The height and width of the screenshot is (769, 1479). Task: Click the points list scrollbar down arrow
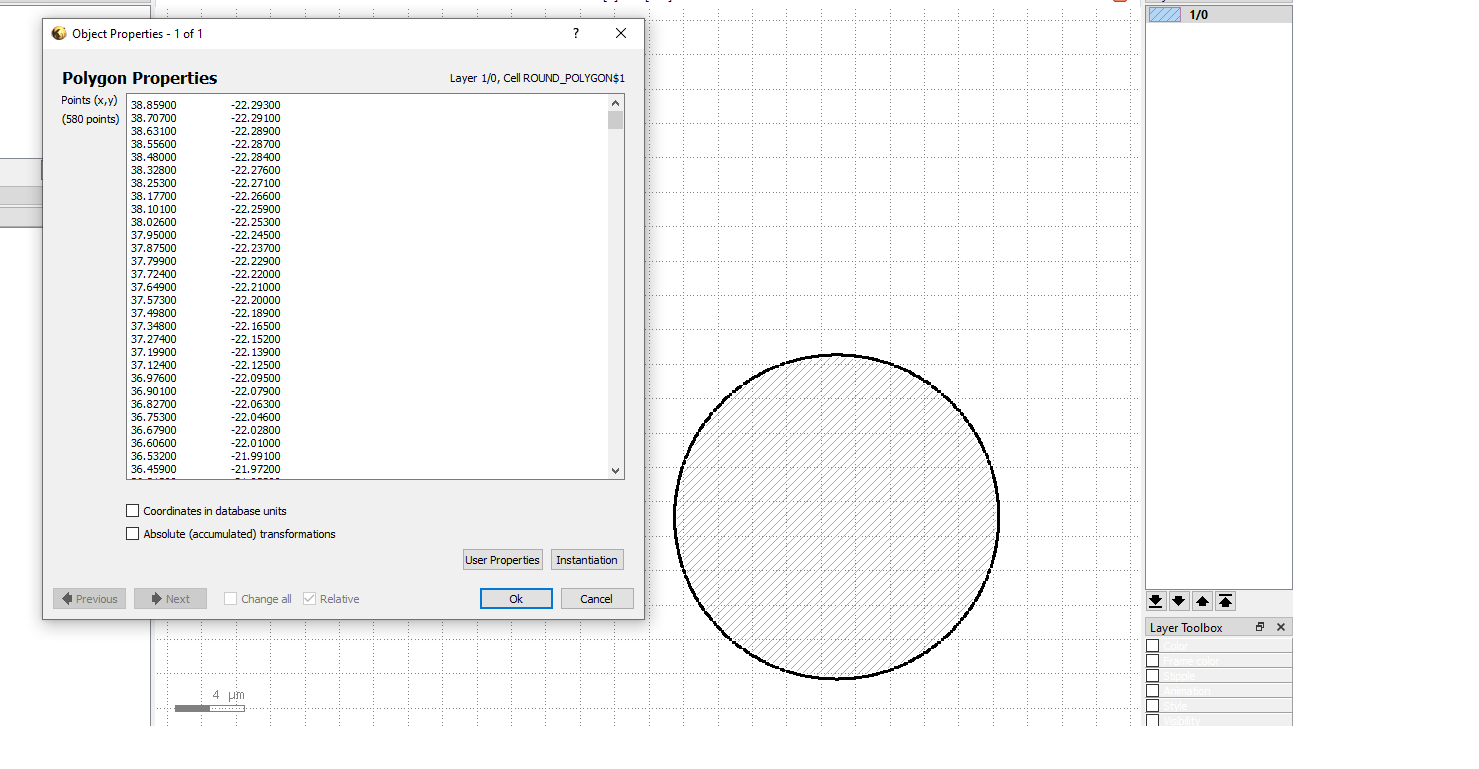(x=615, y=470)
